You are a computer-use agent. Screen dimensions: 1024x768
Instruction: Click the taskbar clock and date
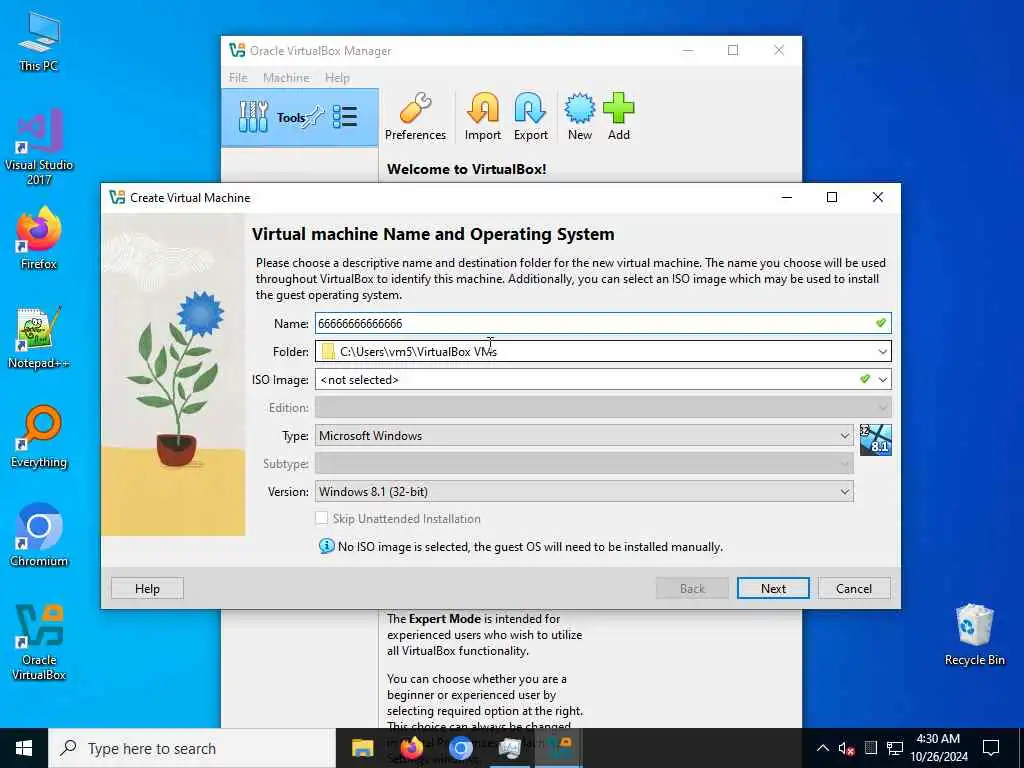pyautogui.click(x=938, y=748)
